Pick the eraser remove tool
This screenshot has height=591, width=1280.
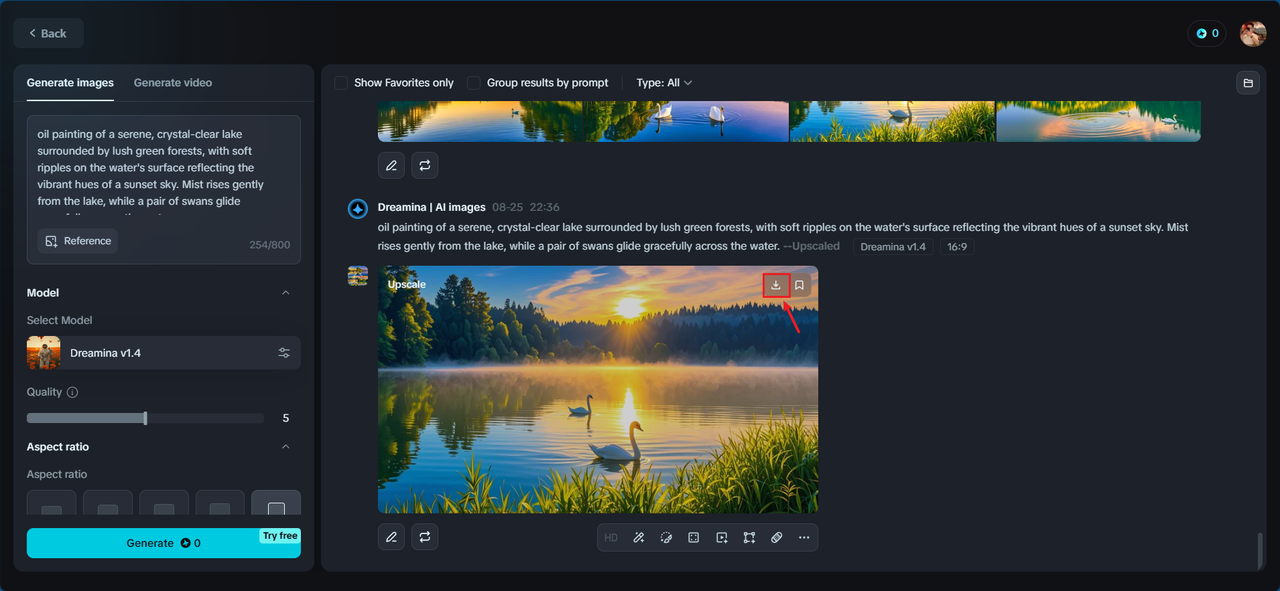coord(777,537)
